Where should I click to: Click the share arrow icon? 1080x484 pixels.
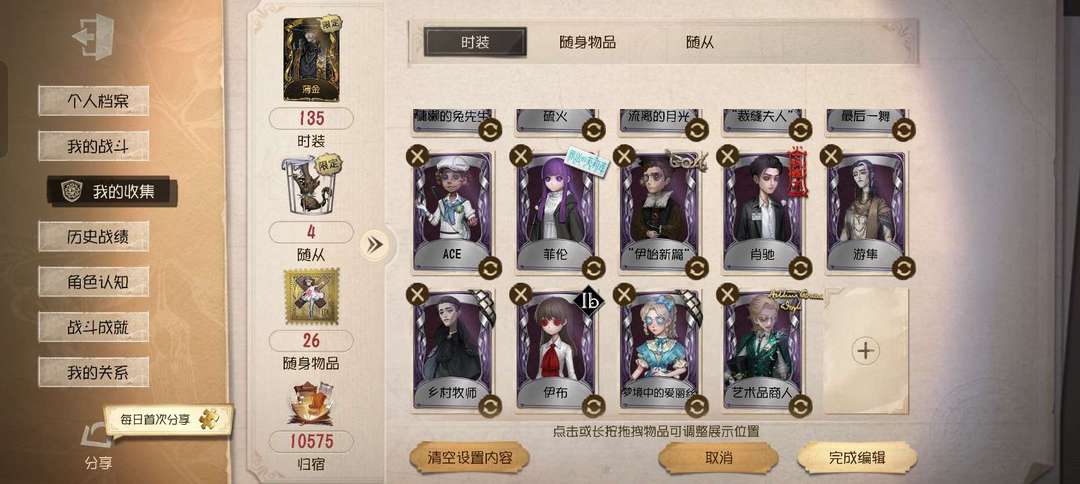pos(96,436)
